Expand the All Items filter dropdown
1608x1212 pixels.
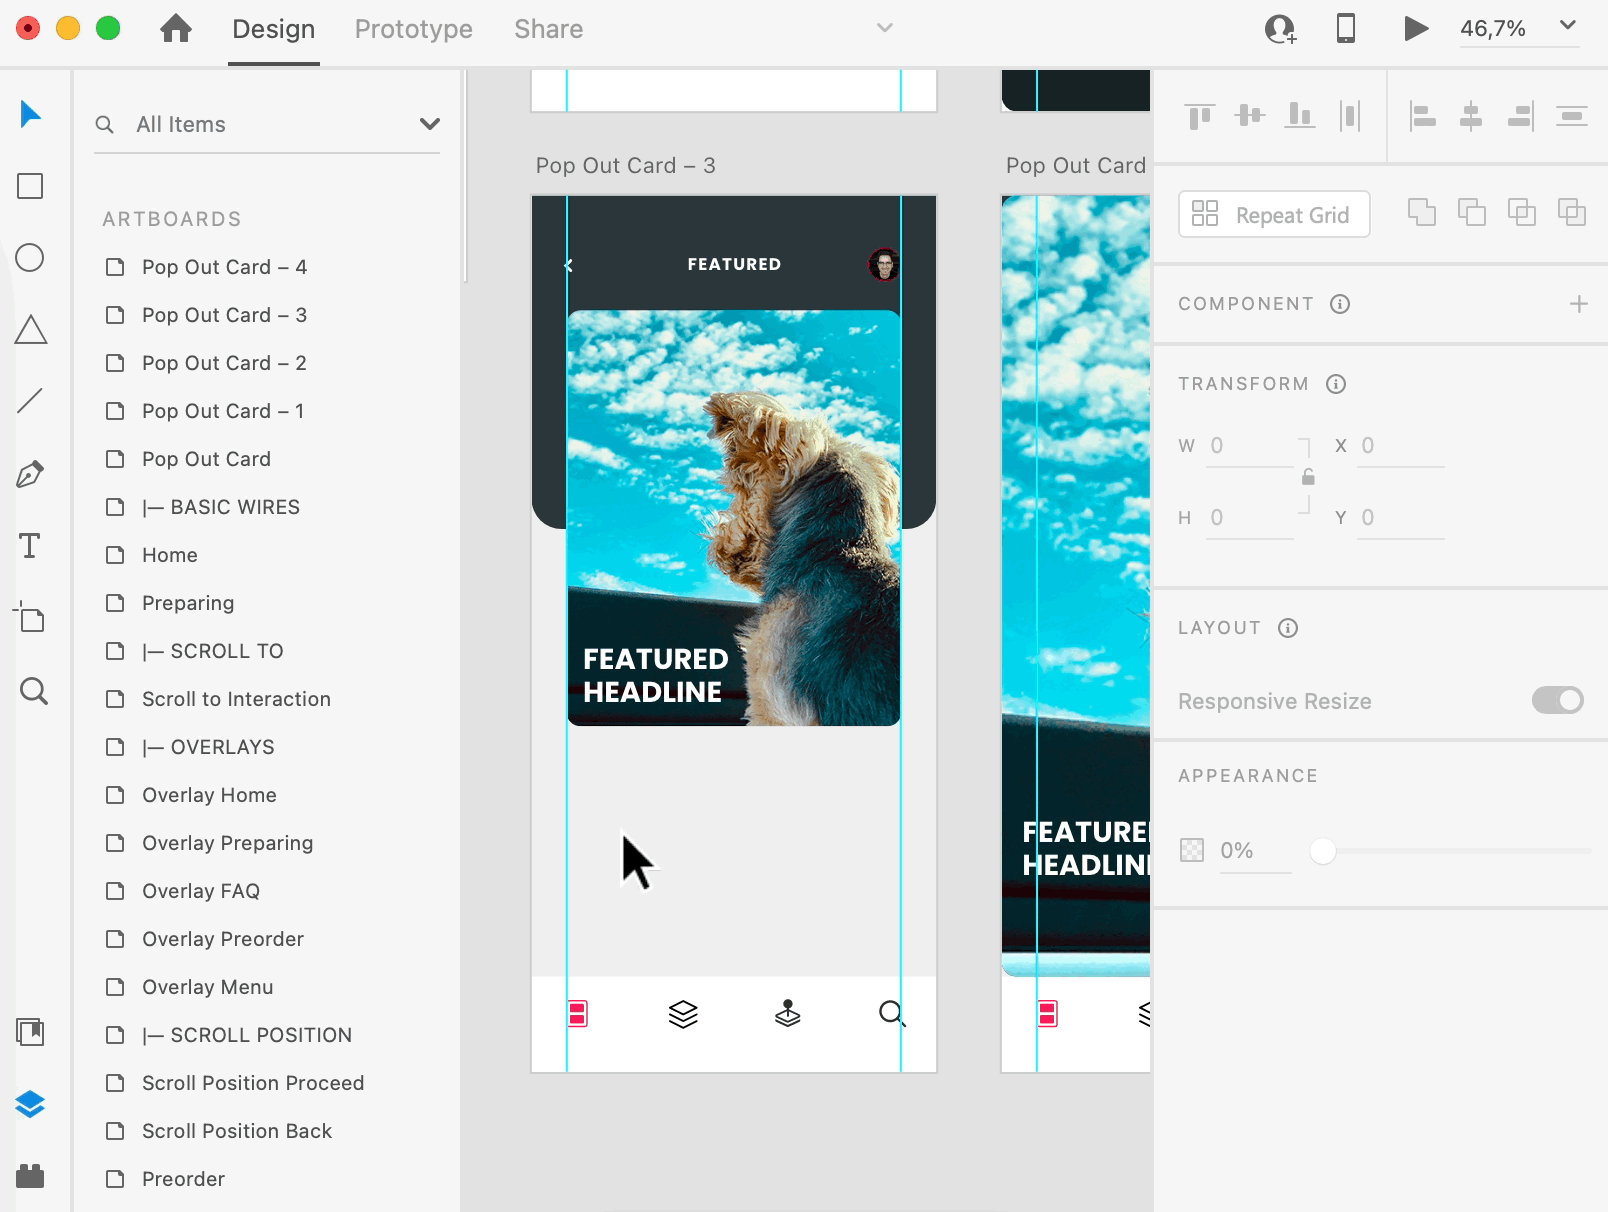(430, 124)
